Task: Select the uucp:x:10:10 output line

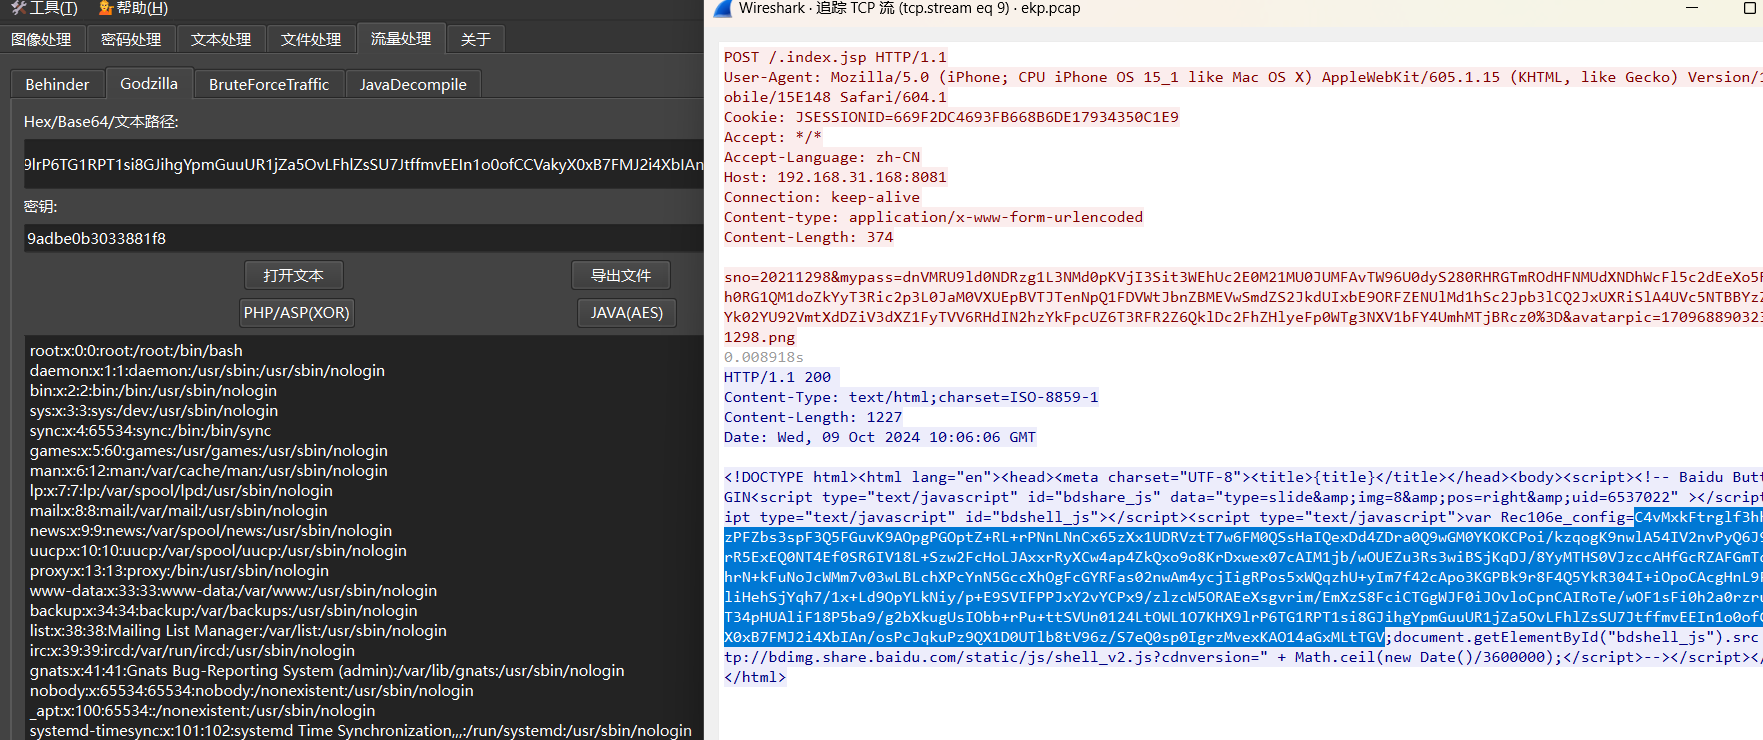Action: (x=218, y=550)
